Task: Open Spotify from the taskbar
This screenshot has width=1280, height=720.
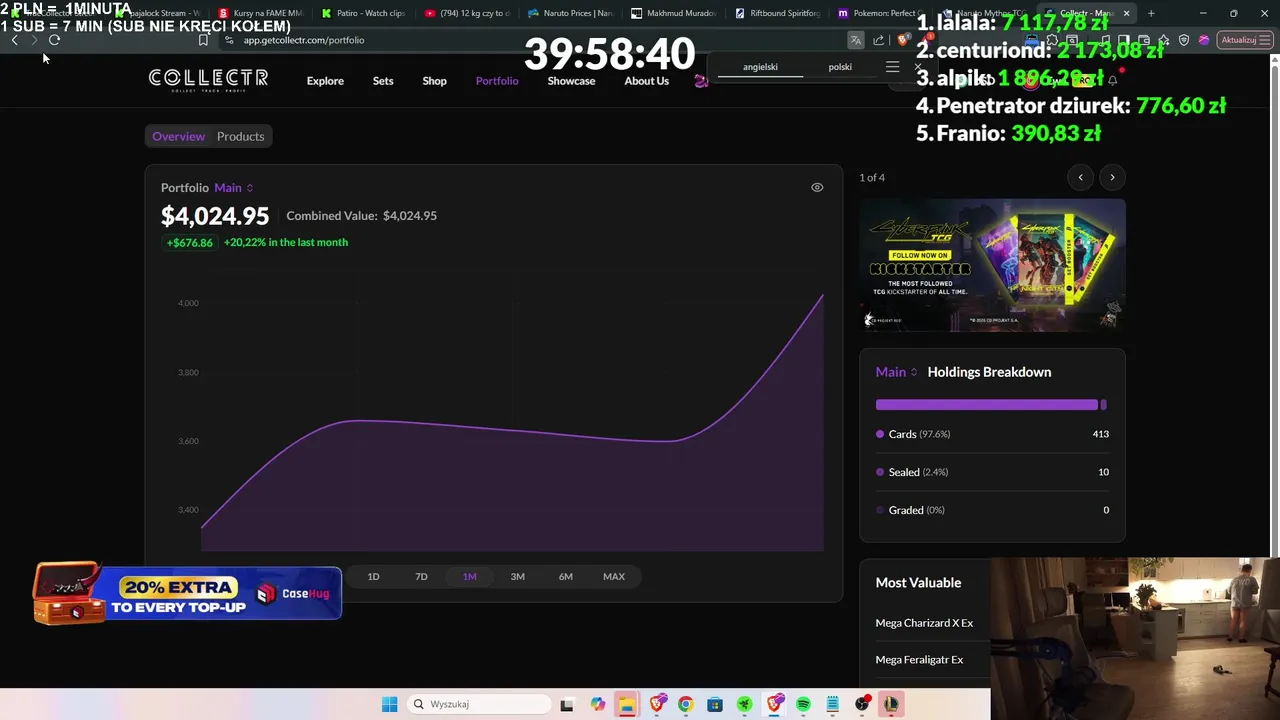Action: coord(803,704)
